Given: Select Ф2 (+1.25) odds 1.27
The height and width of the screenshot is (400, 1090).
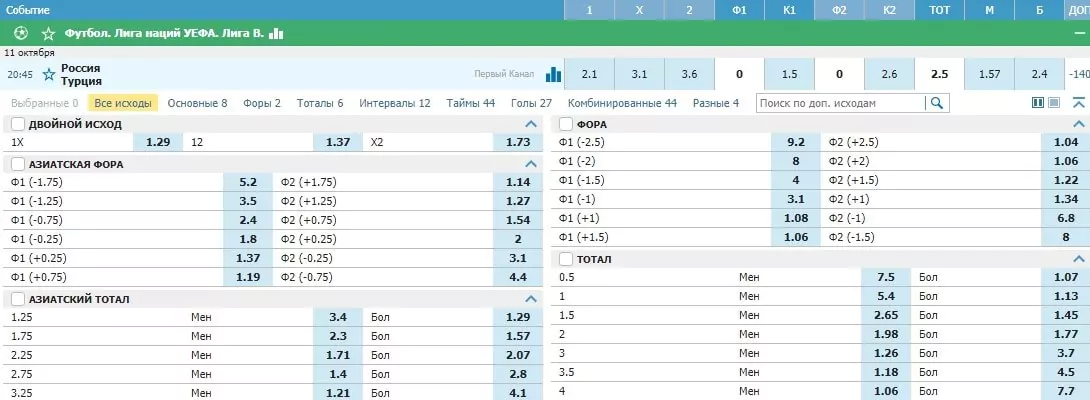Looking at the screenshot, I should click(x=518, y=201).
